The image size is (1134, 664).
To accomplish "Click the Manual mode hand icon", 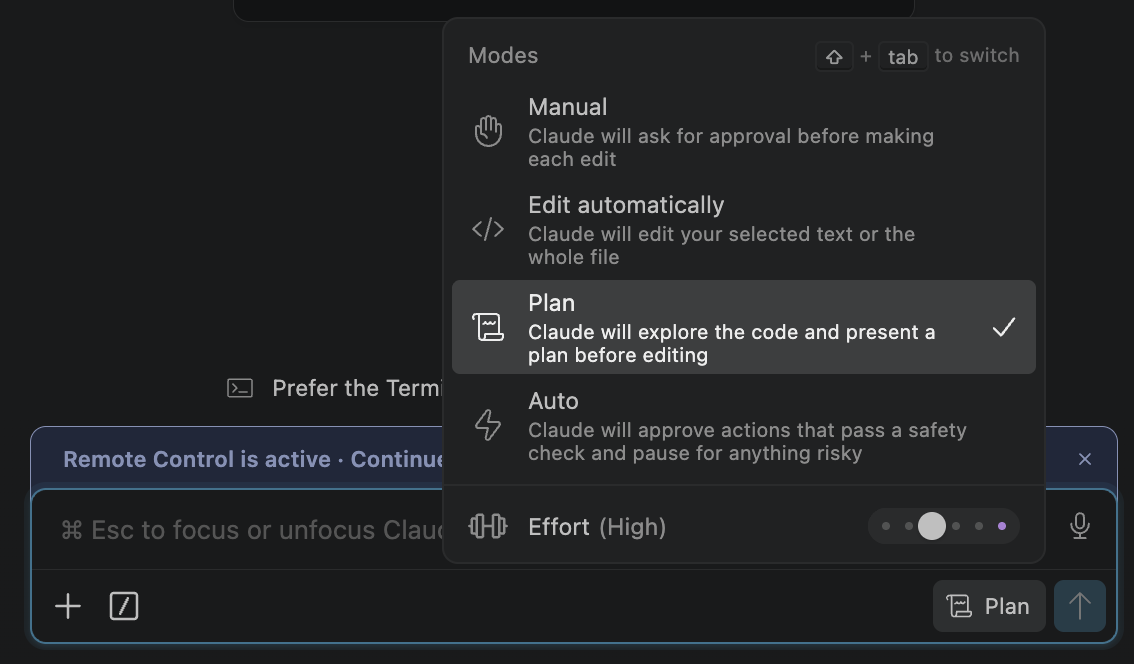I will pos(488,132).
